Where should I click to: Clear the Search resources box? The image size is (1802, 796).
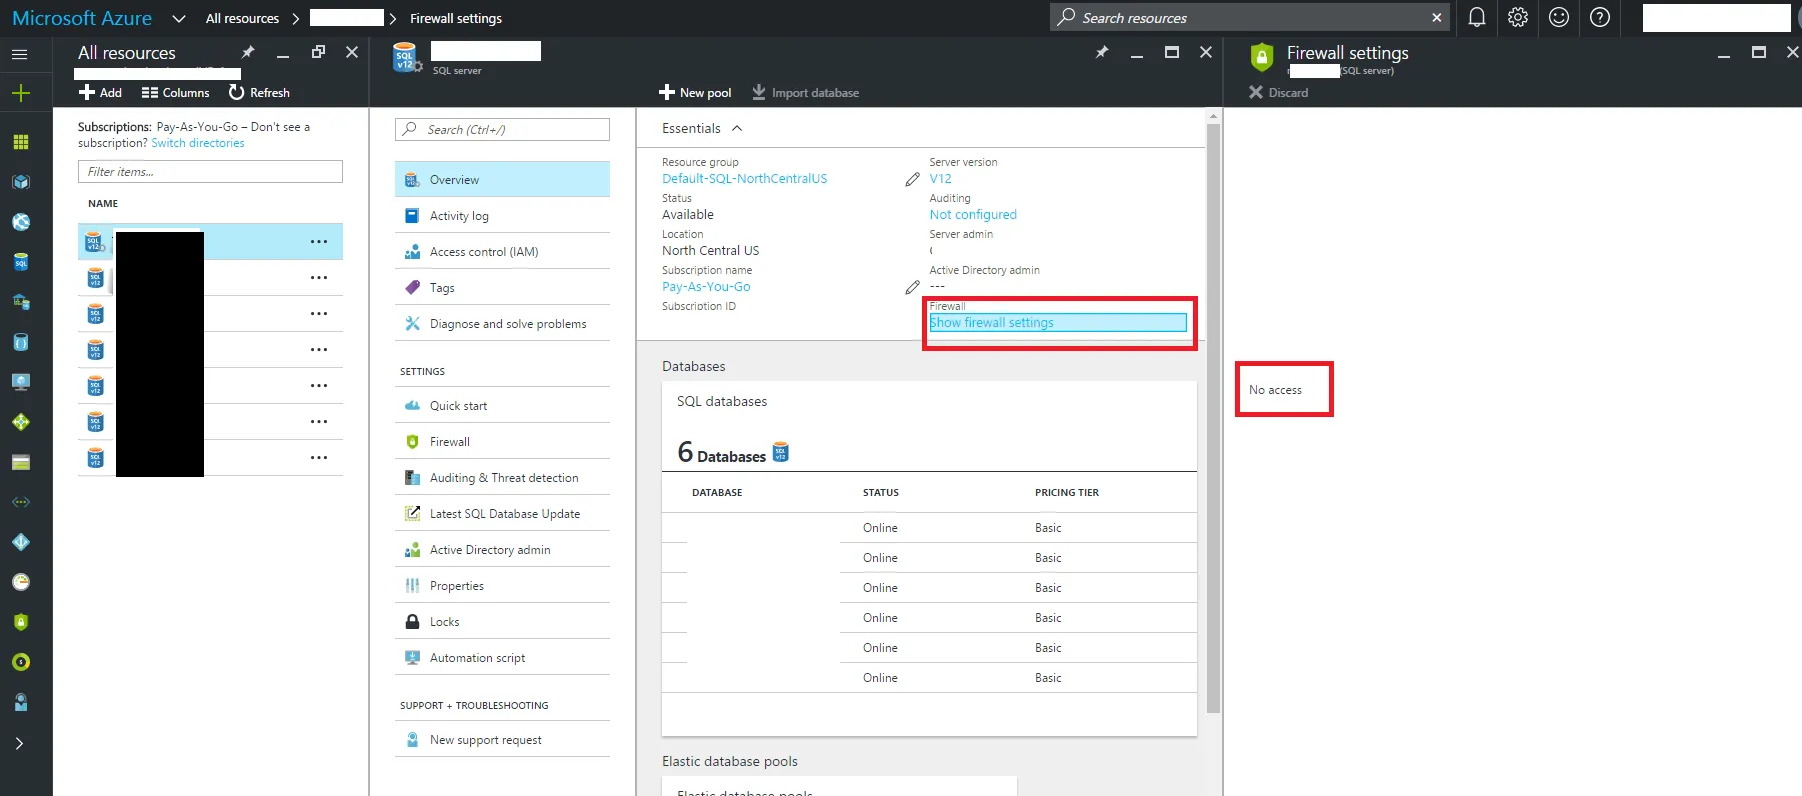tap(1437, 17)
